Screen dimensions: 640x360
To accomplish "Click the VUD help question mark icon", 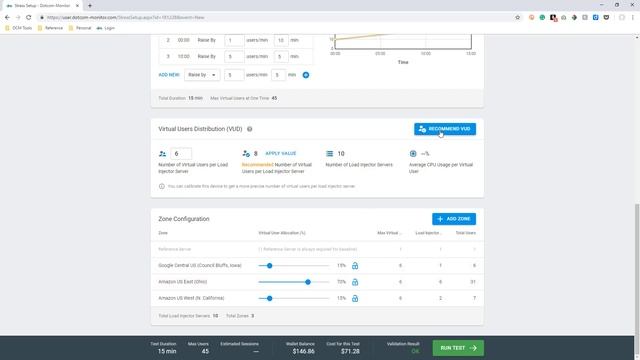I will click(x=249, y=129).
